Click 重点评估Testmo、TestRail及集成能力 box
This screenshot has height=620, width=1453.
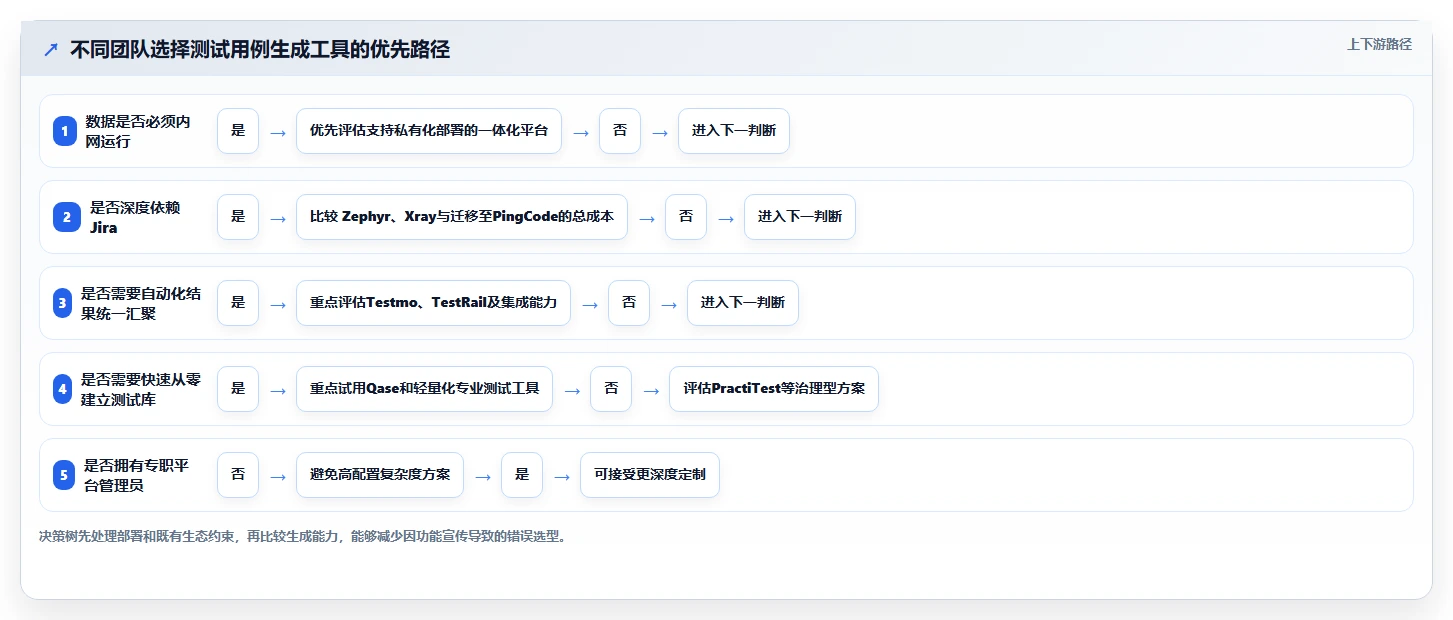pyautogui.click(x=433, y=303)
